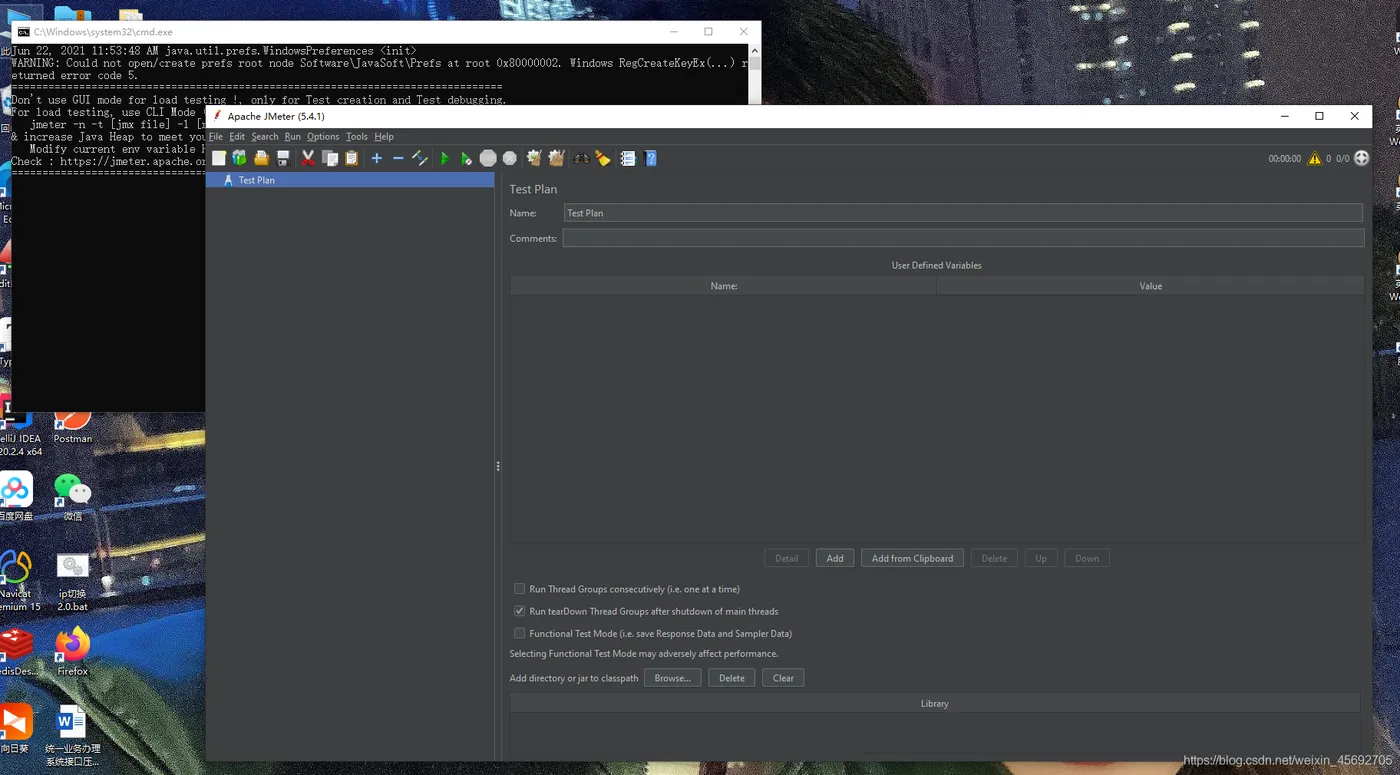Open the Templates toolbar icon
The height and width of the screenshot is (775, 1400).
point(240,158)
